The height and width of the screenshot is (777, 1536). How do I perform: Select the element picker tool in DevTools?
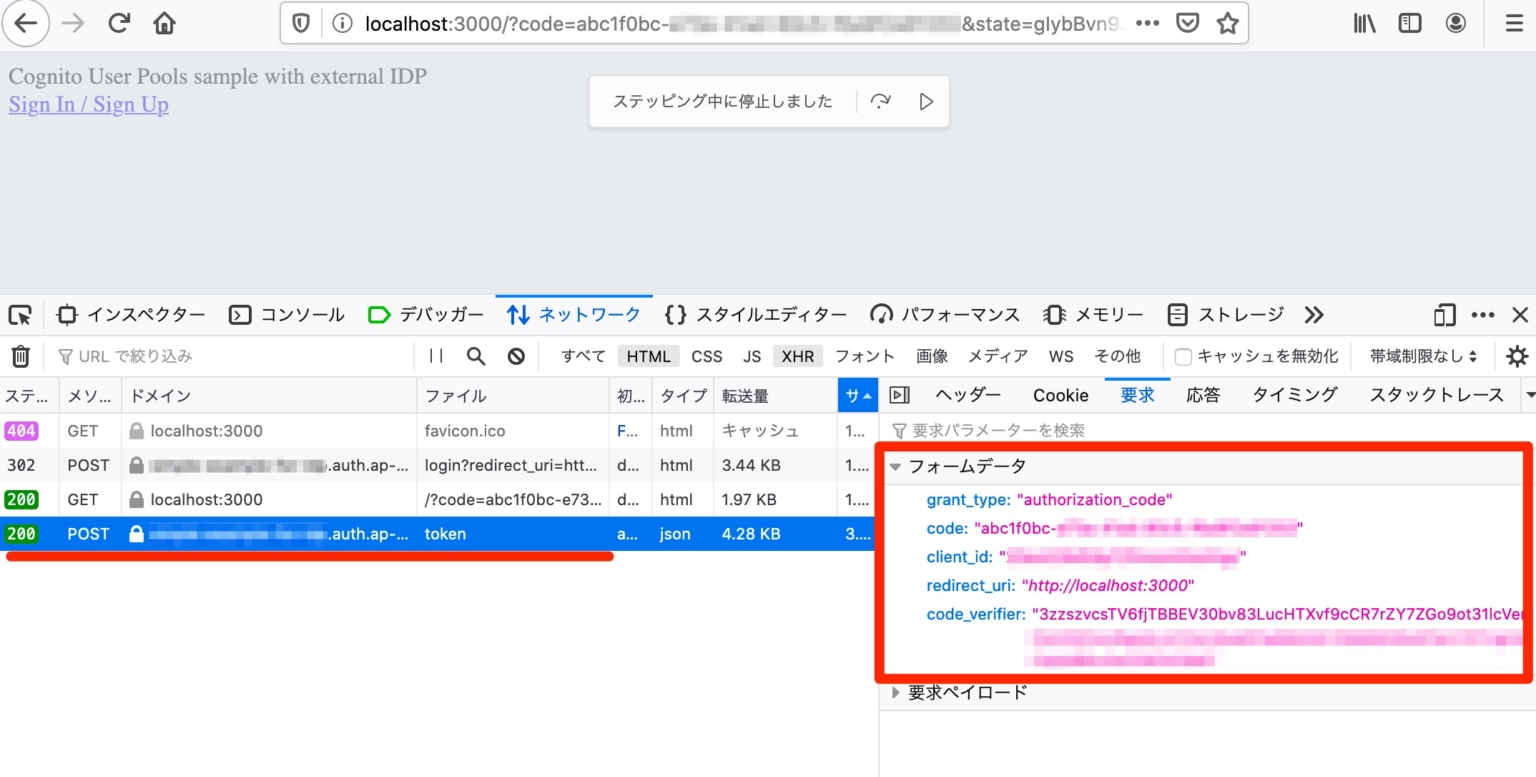pos(20,314)
